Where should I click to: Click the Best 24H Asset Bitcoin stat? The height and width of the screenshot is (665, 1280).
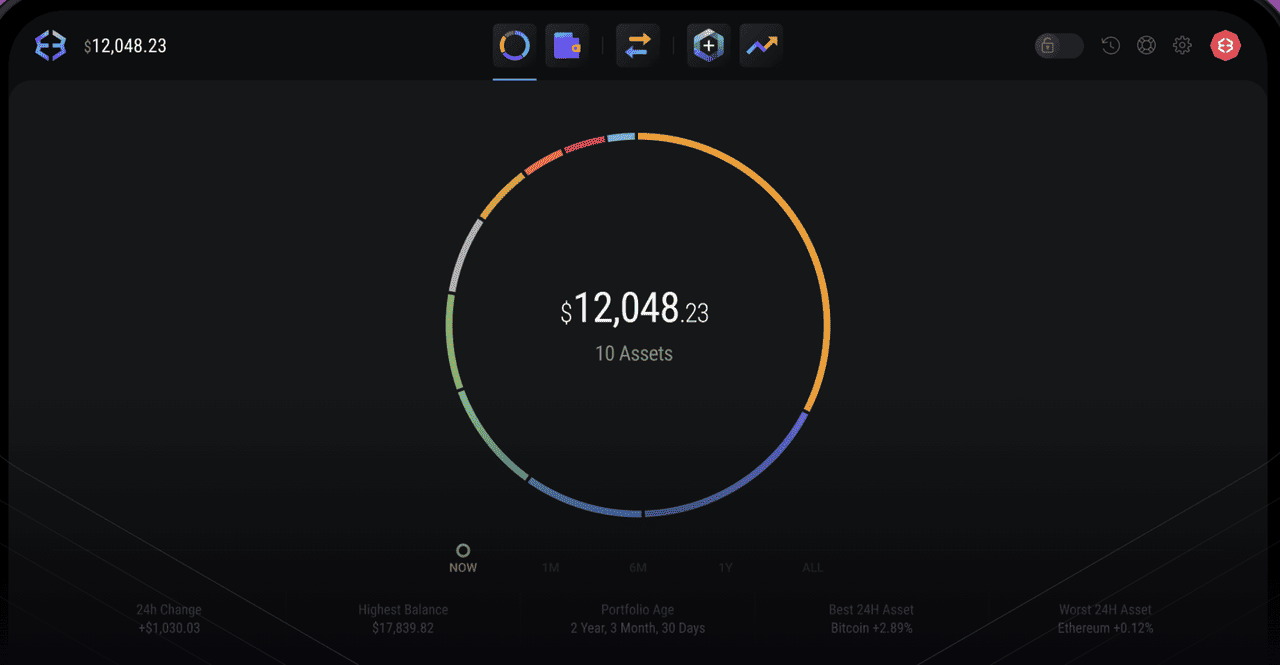coord(871,619)
